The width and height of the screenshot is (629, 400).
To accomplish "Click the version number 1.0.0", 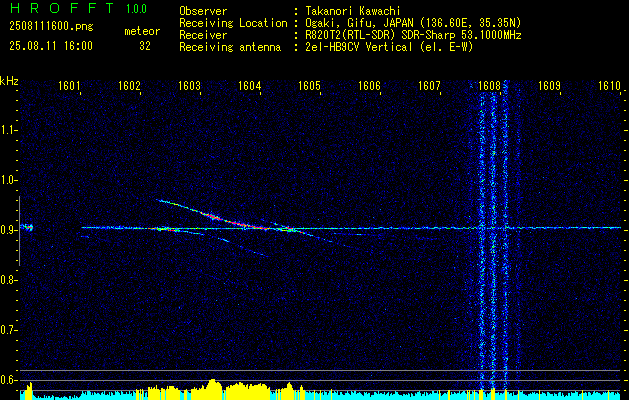I will (136, 9).
